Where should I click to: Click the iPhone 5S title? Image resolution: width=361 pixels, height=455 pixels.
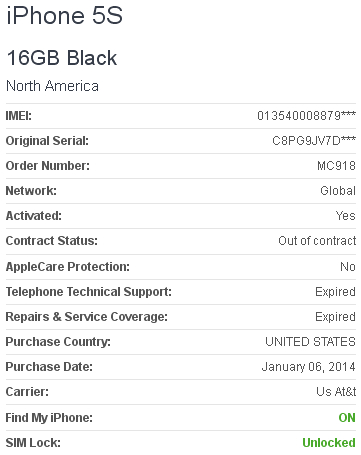[65, 15]
